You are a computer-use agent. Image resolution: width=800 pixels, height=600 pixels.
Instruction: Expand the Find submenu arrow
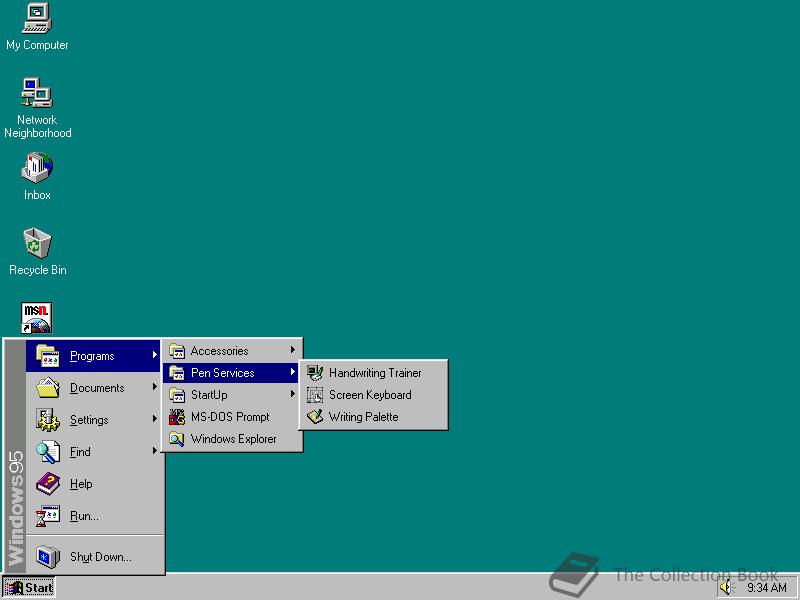[155, 451]
